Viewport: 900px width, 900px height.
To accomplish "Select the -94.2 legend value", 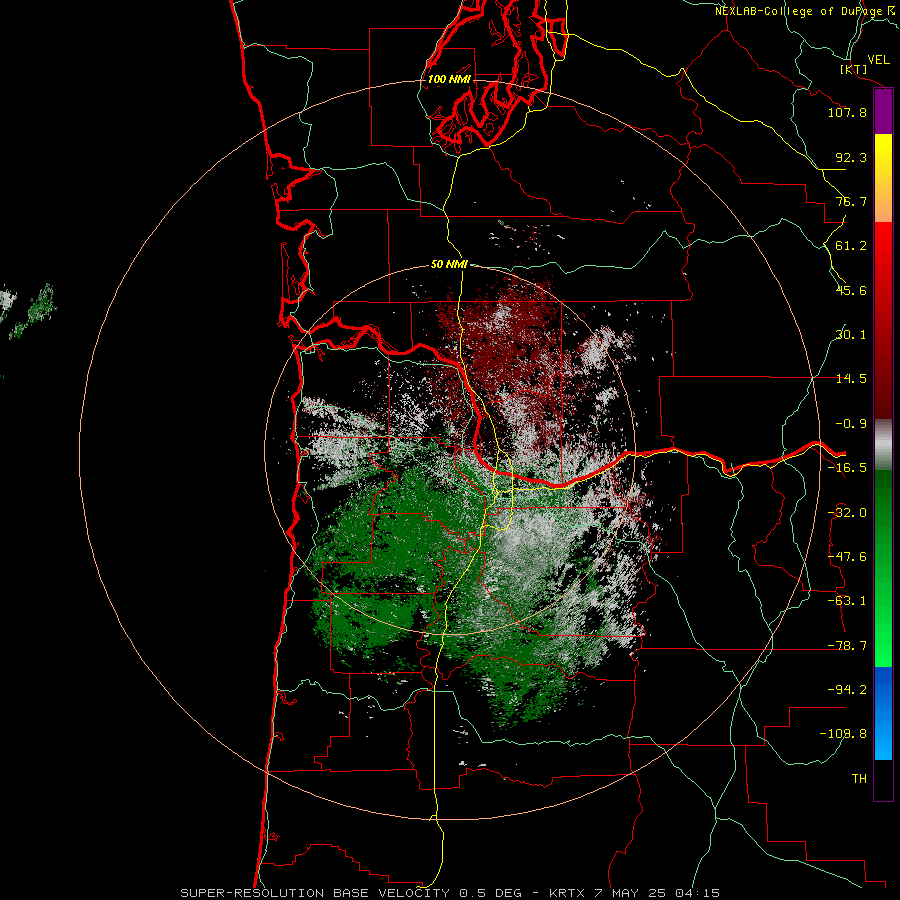I will [x=847, y=690].
